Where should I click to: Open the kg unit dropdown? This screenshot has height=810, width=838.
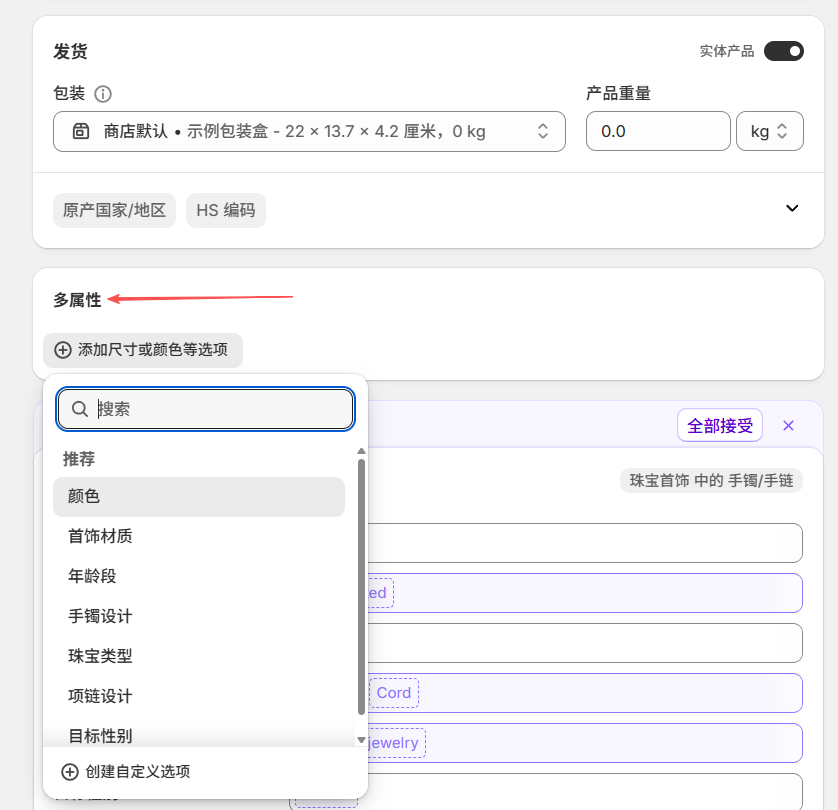click(x=770, y=131)
